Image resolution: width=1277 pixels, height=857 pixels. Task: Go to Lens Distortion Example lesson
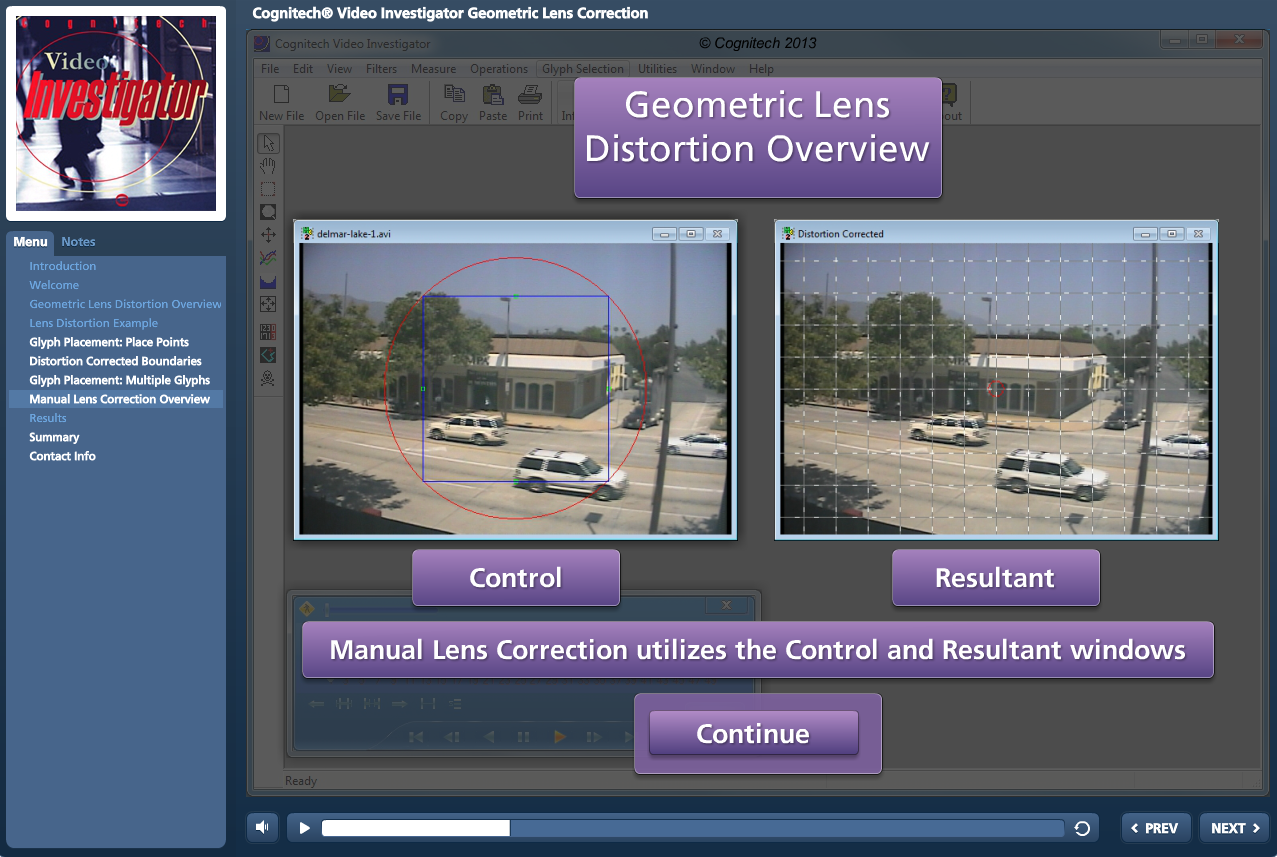94,323
